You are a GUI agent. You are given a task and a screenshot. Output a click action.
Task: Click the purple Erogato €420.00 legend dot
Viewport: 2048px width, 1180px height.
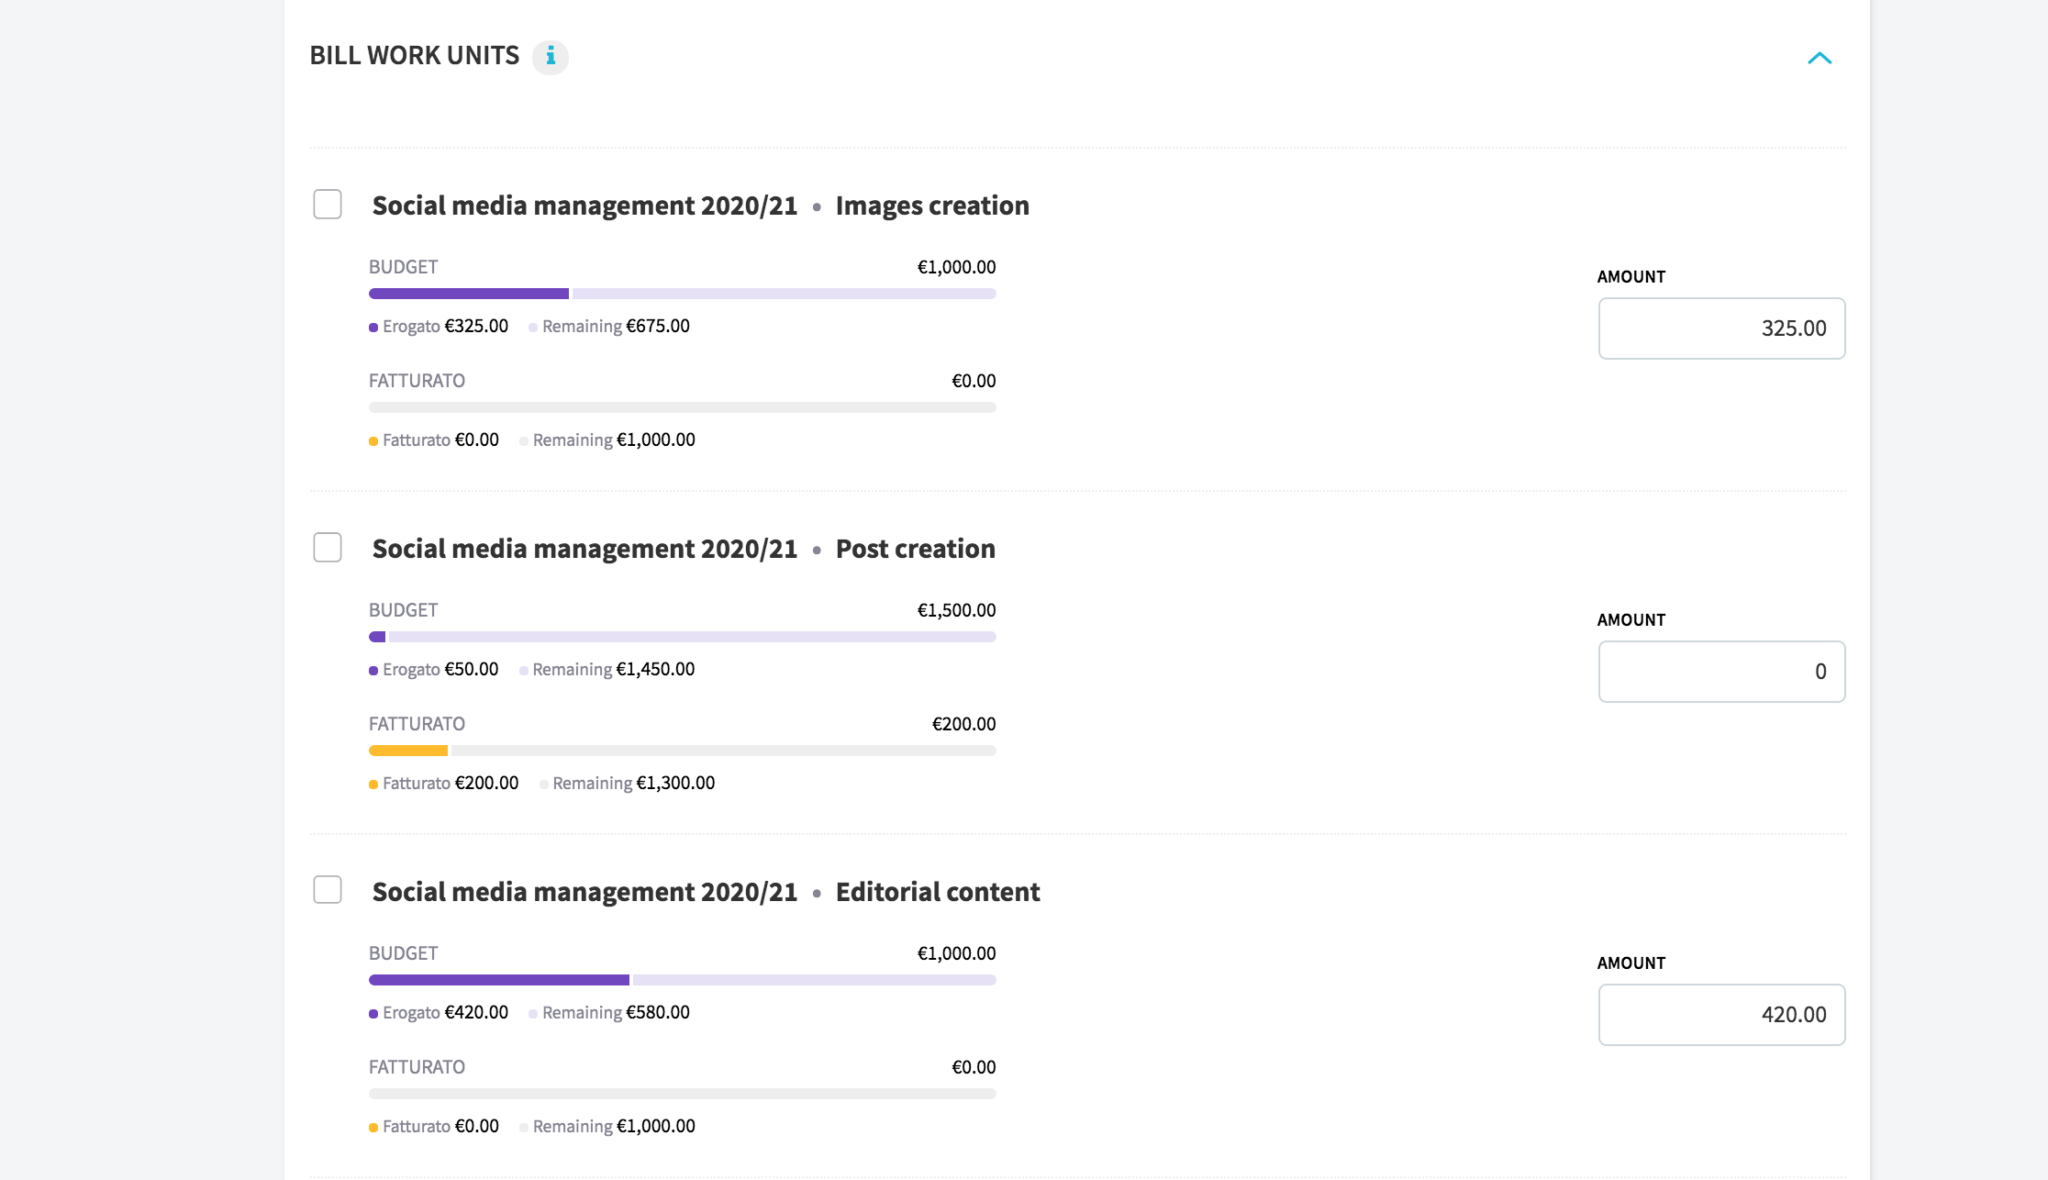(x=374, y=1013)
